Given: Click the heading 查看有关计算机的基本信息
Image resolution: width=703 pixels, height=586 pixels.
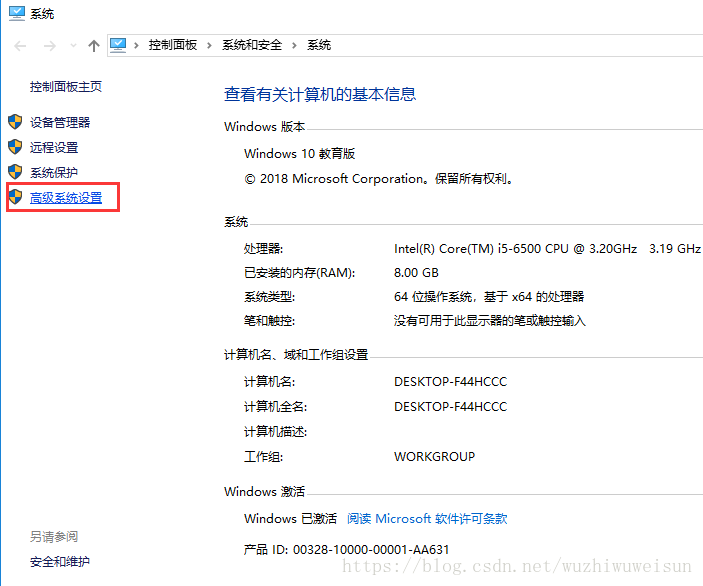Looking at the screenshot, I should [320, 94].
